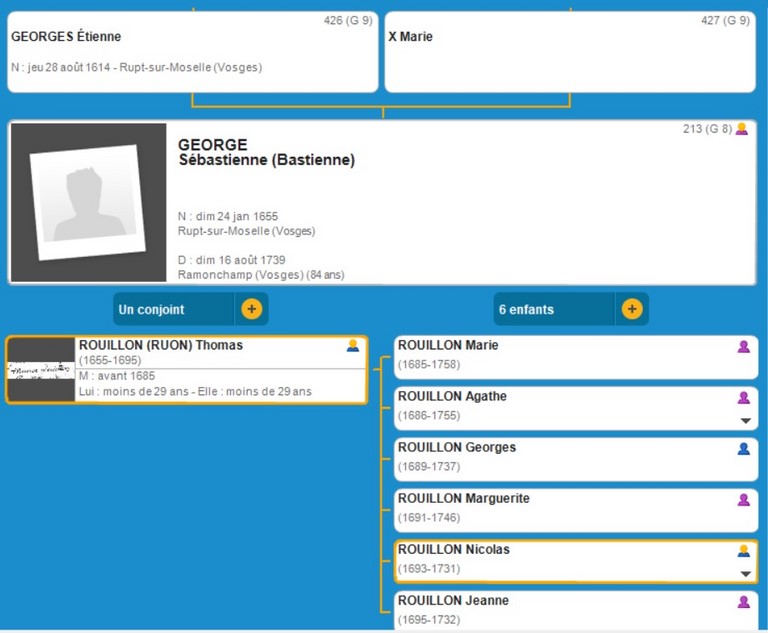Click the orange person icon on Rouillon Nicolas
The image size is (768, 633).
(x=743, y=551)
